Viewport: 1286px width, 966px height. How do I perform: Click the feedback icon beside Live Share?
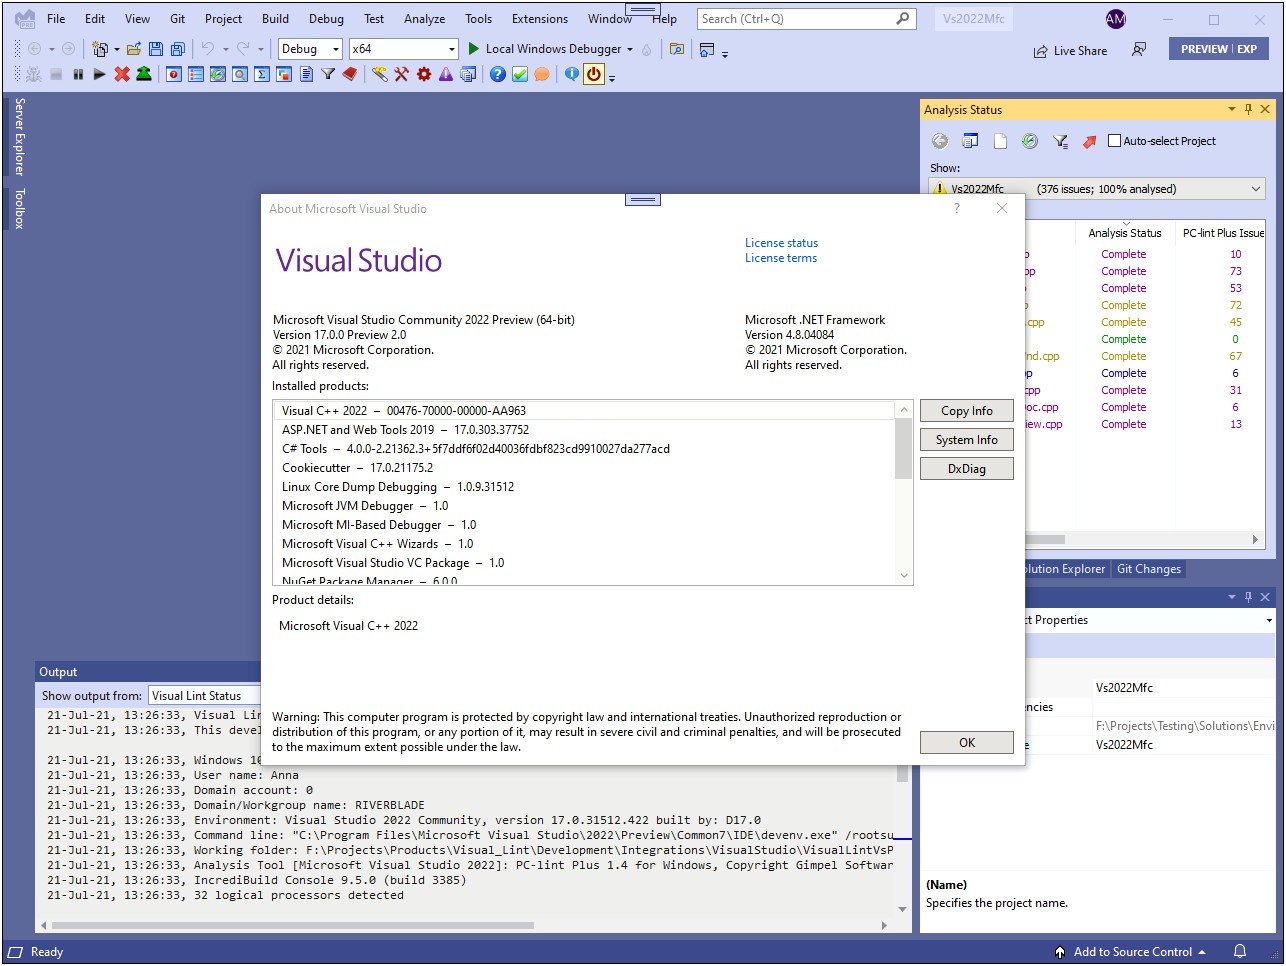(x=1139, y=49)
